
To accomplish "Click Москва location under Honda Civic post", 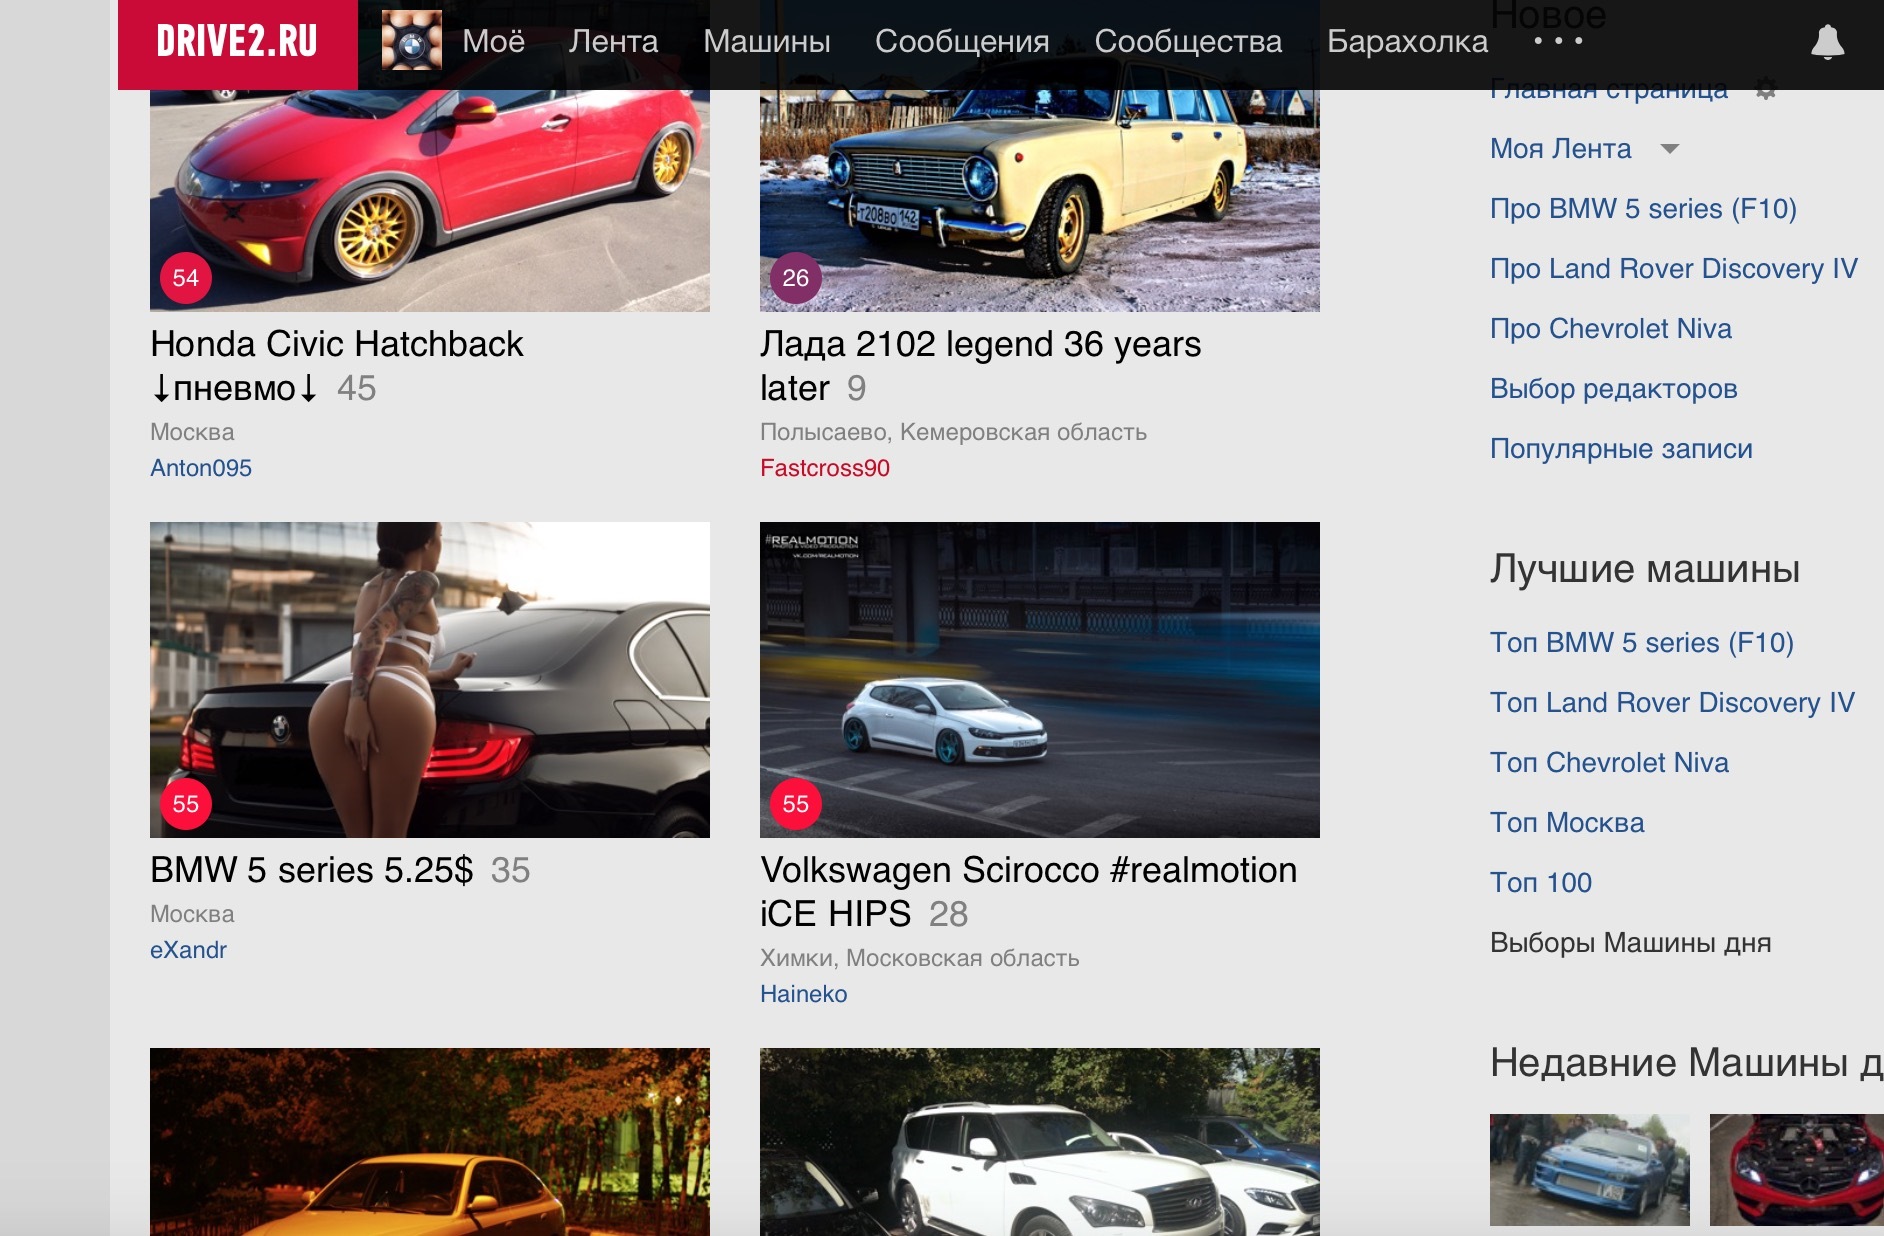I will [x=192, y=432].
